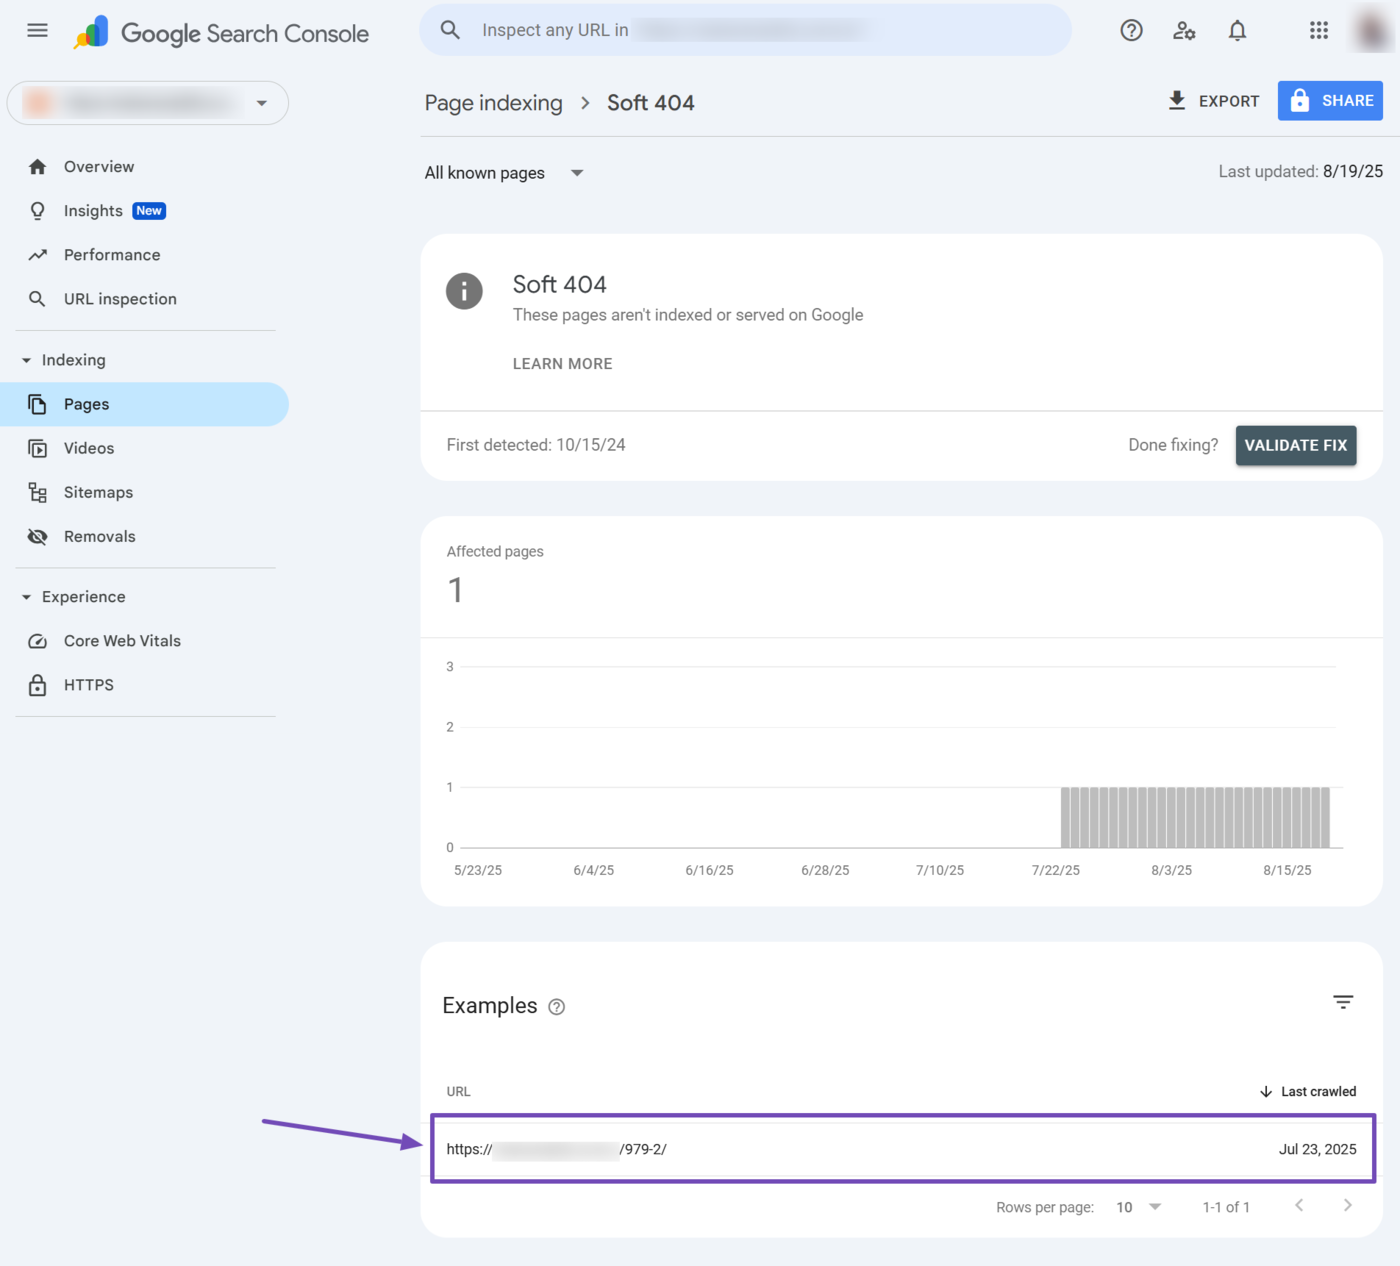Image resolution: width=1400 pixels, height=1266 pixels.
Task: Click the First detected 10/15/24 text
Action: point(536,445)
